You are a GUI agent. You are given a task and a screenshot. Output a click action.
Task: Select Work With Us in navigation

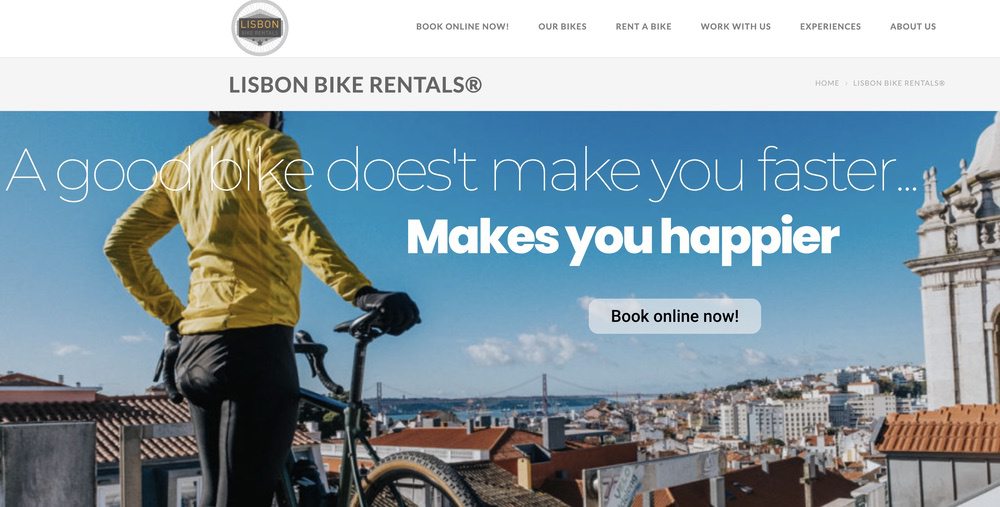(x=735, y=27)
